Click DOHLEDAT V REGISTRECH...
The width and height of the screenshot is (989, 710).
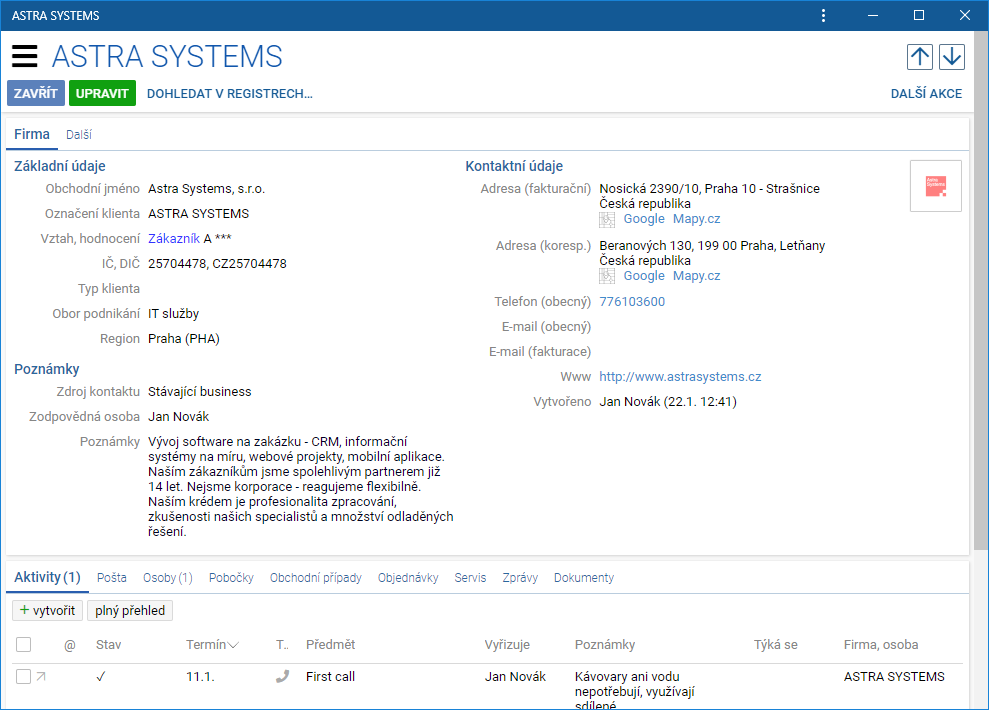[230, 94]
